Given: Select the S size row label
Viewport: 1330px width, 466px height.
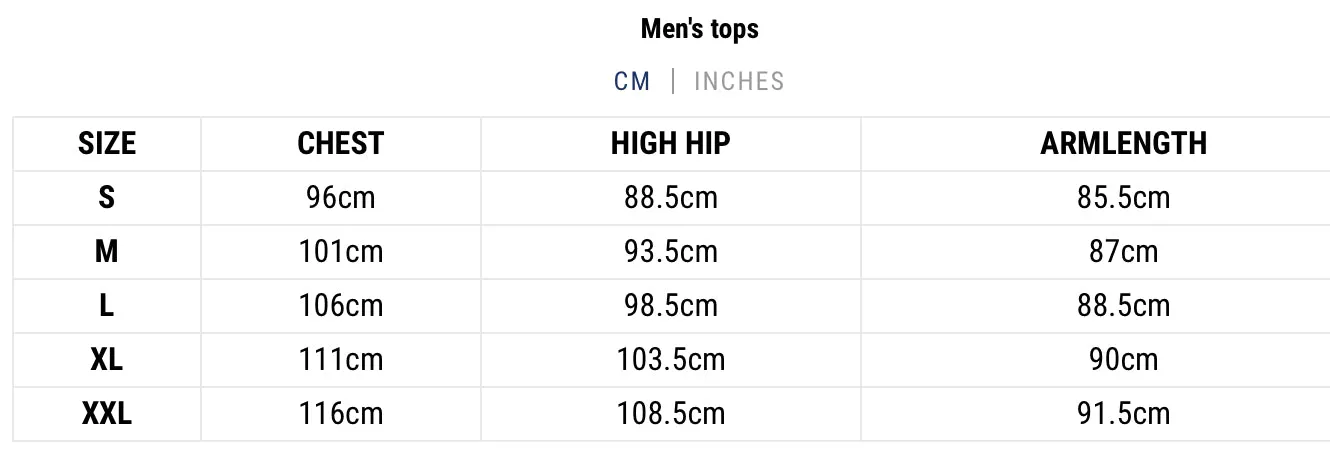Looking at the screenshot, I should pos(107,197).
